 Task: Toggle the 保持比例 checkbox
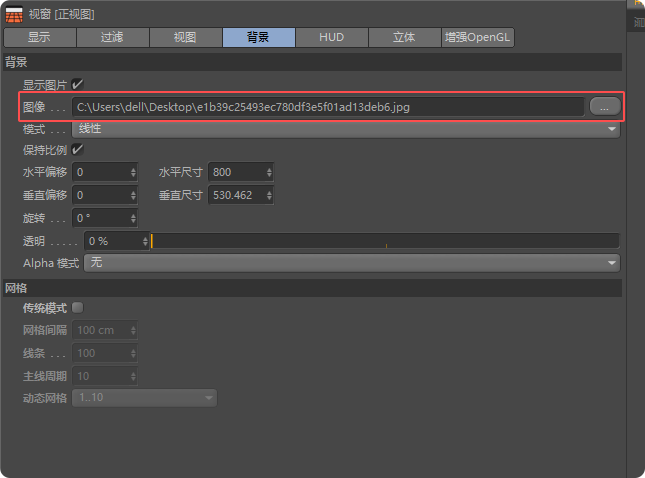click(77, 149)
